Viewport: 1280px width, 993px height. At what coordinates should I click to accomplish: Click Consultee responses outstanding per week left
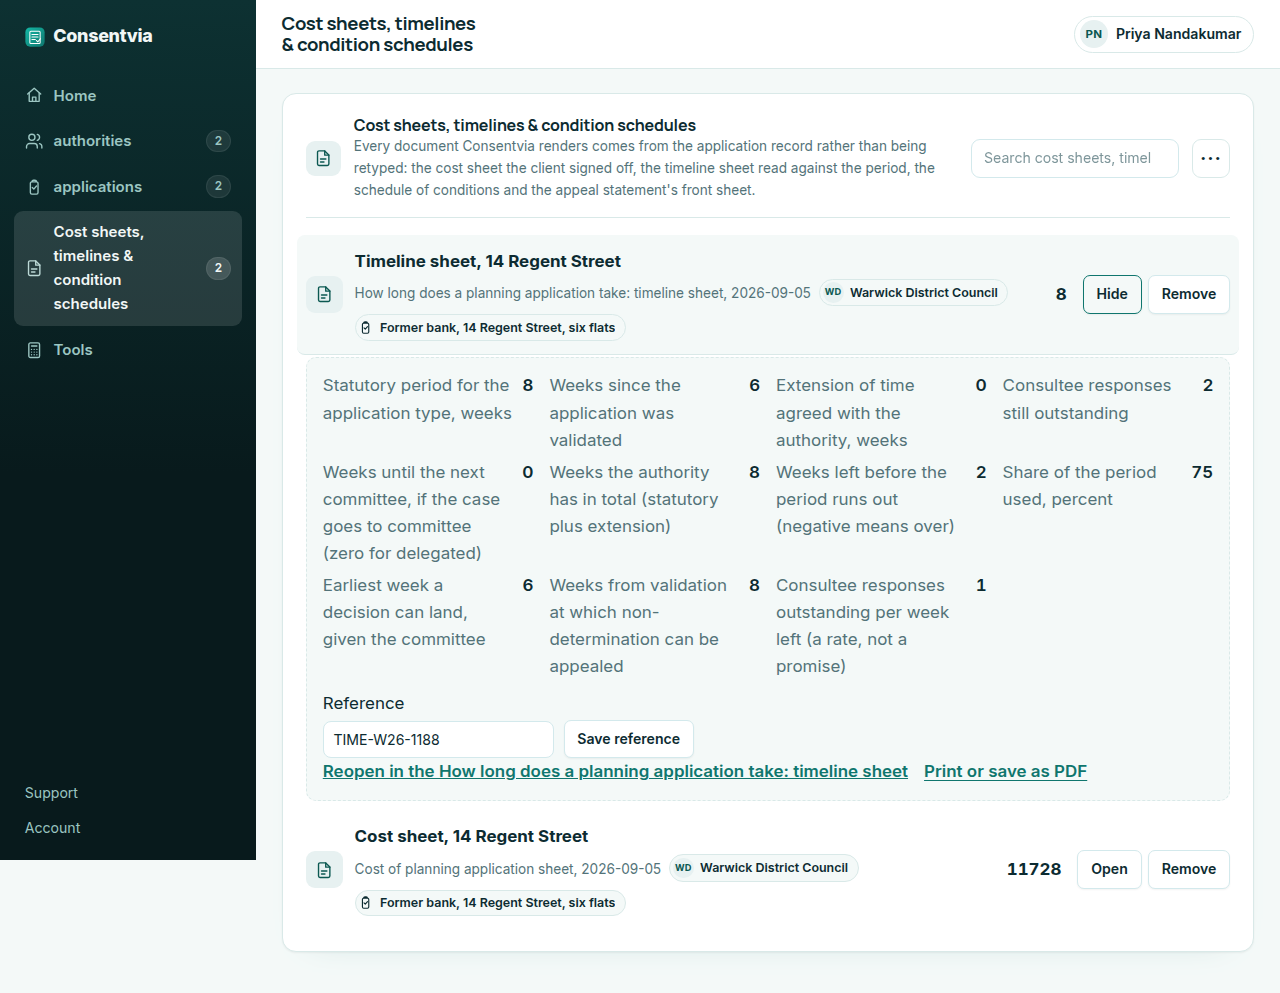pyautogui.click(x=862, y=626)
